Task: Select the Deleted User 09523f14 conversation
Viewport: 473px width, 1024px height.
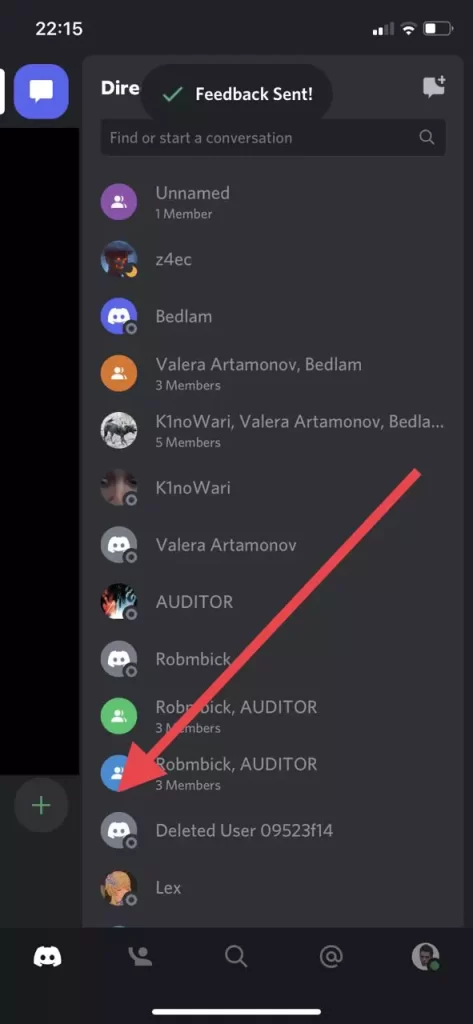Action: click(273, 831)
